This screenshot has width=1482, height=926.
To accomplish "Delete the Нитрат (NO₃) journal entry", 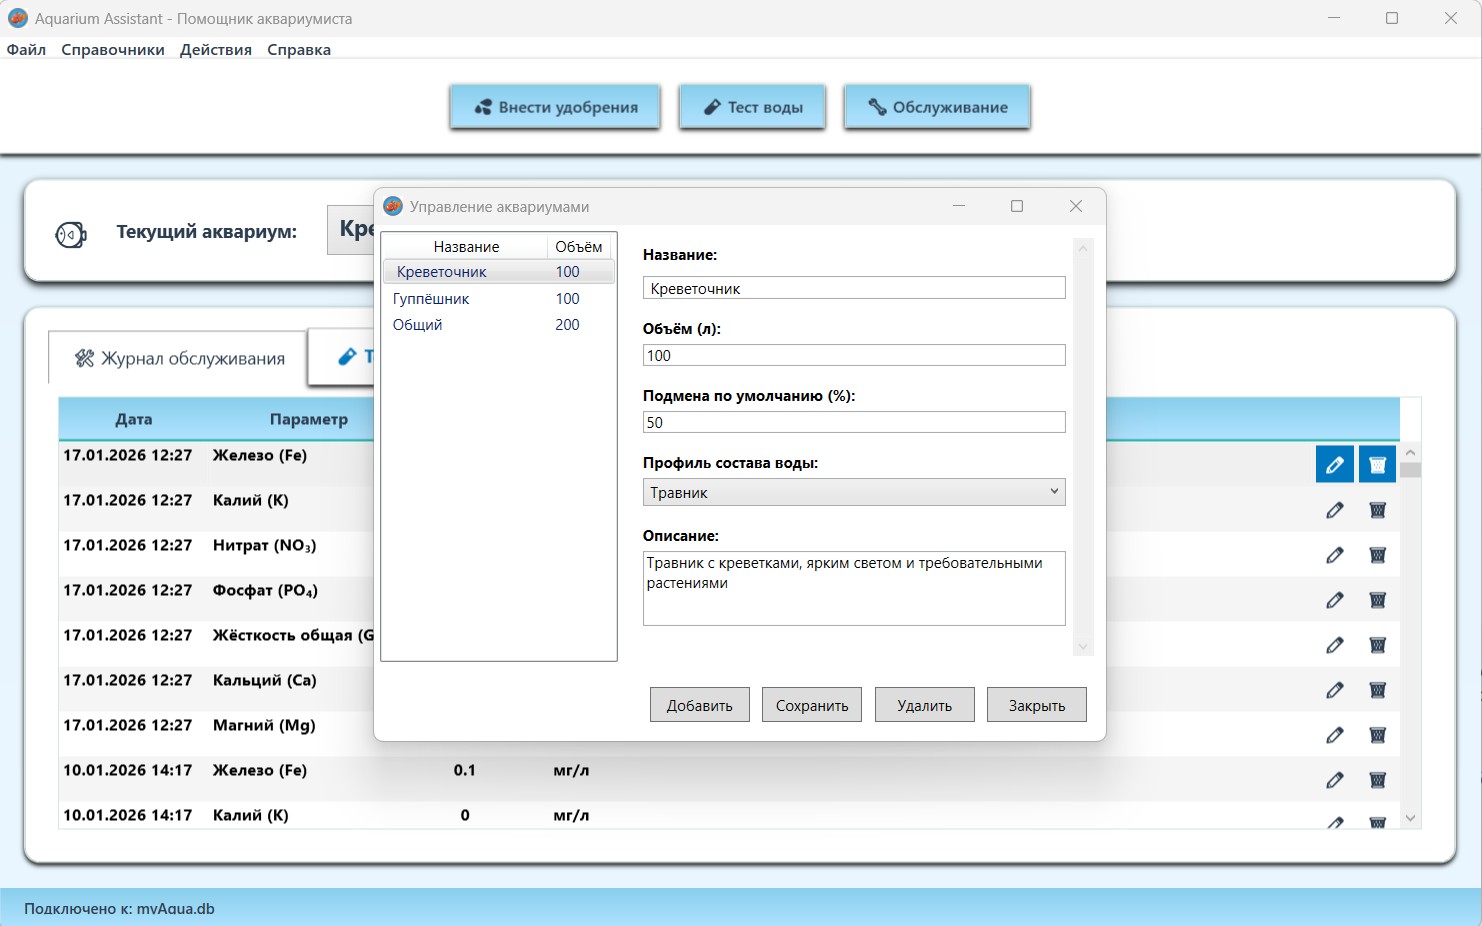I will [x=1377, y=555].
